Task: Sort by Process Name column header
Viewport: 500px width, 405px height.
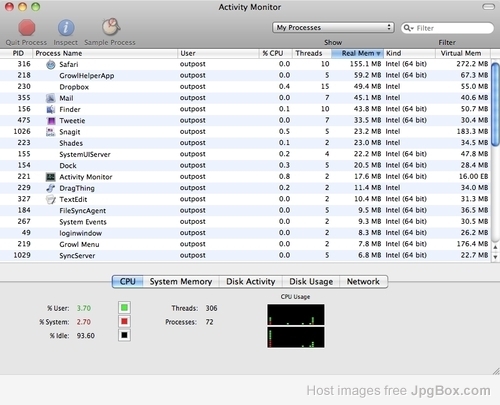Action: coord(105,53)
